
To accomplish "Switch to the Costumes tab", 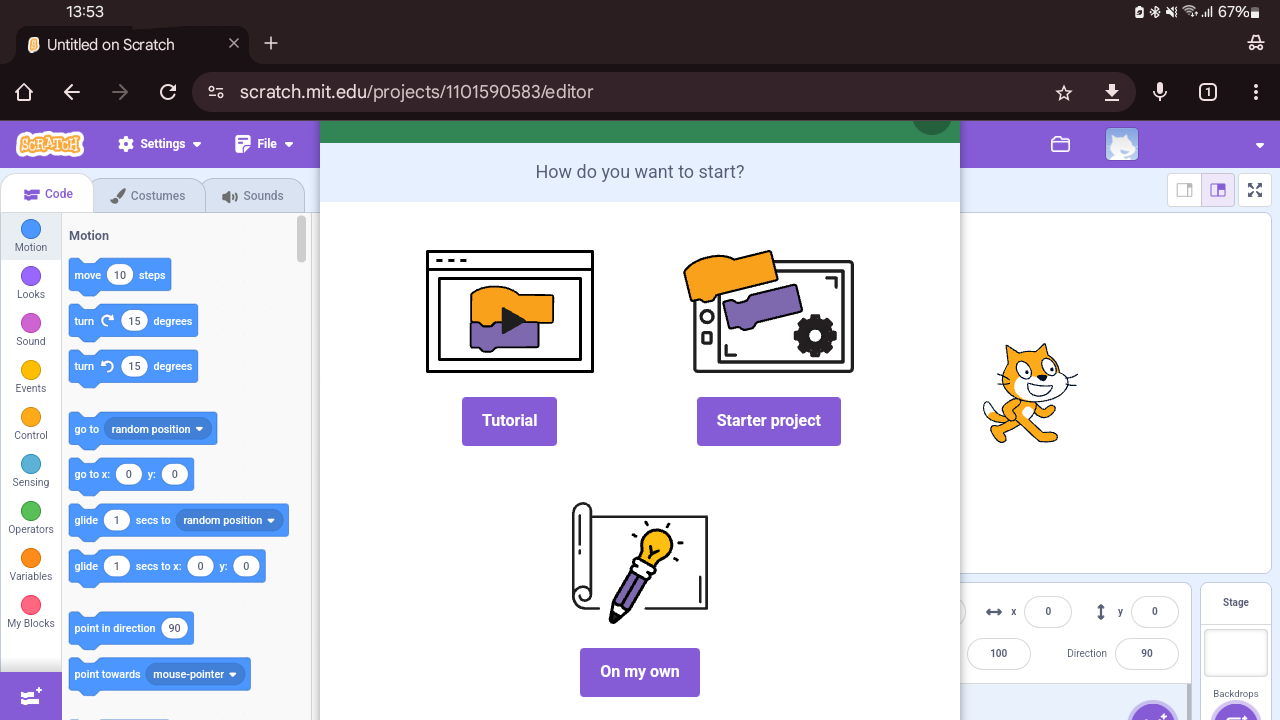I will 148,196.
